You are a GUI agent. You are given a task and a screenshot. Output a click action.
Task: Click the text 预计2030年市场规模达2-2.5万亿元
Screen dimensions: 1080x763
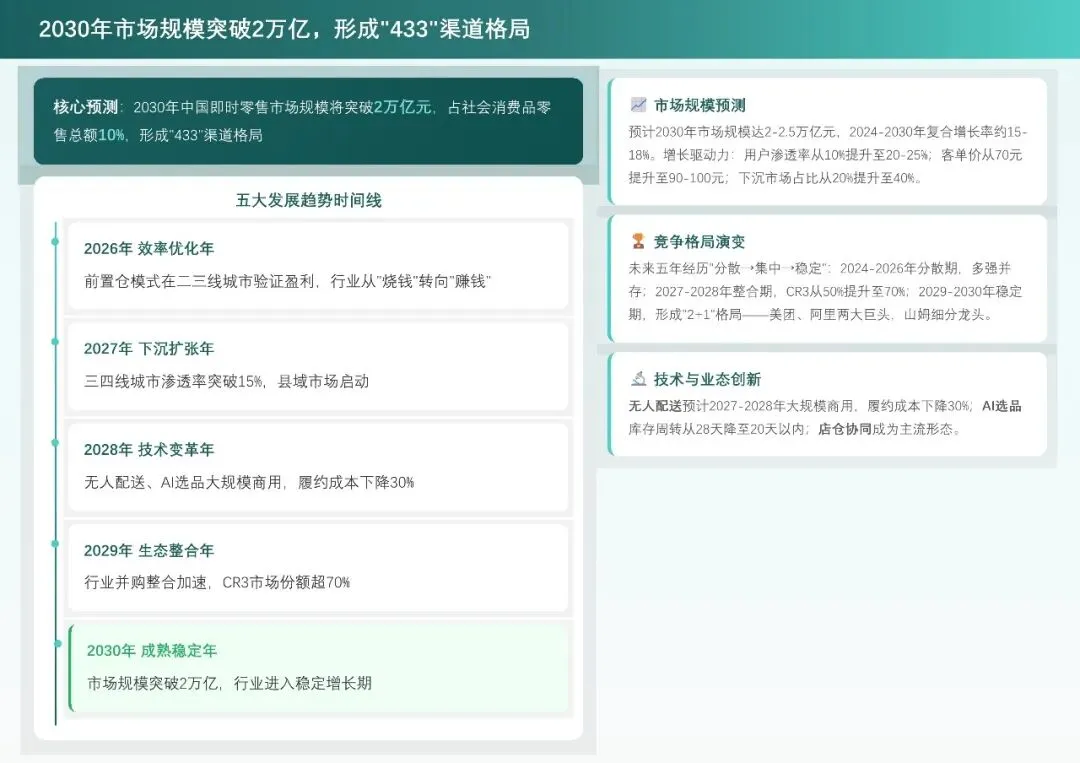click(x=732, y=132)
